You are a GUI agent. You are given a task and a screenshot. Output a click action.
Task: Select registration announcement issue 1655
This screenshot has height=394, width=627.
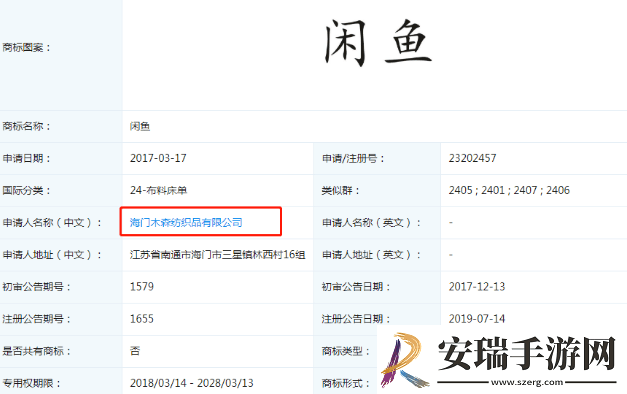pyautogui.click(x=142, y=319)
